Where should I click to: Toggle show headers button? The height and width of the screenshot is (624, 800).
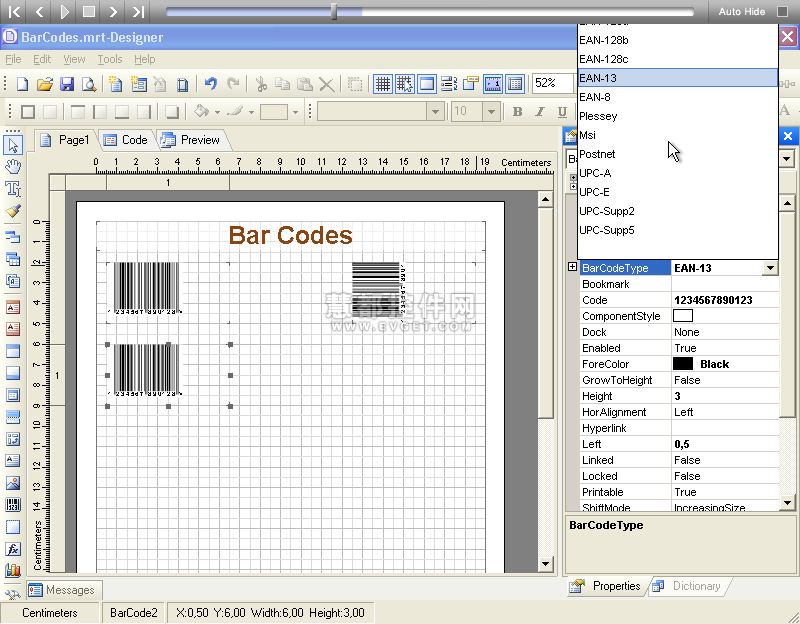click(427, 84)
